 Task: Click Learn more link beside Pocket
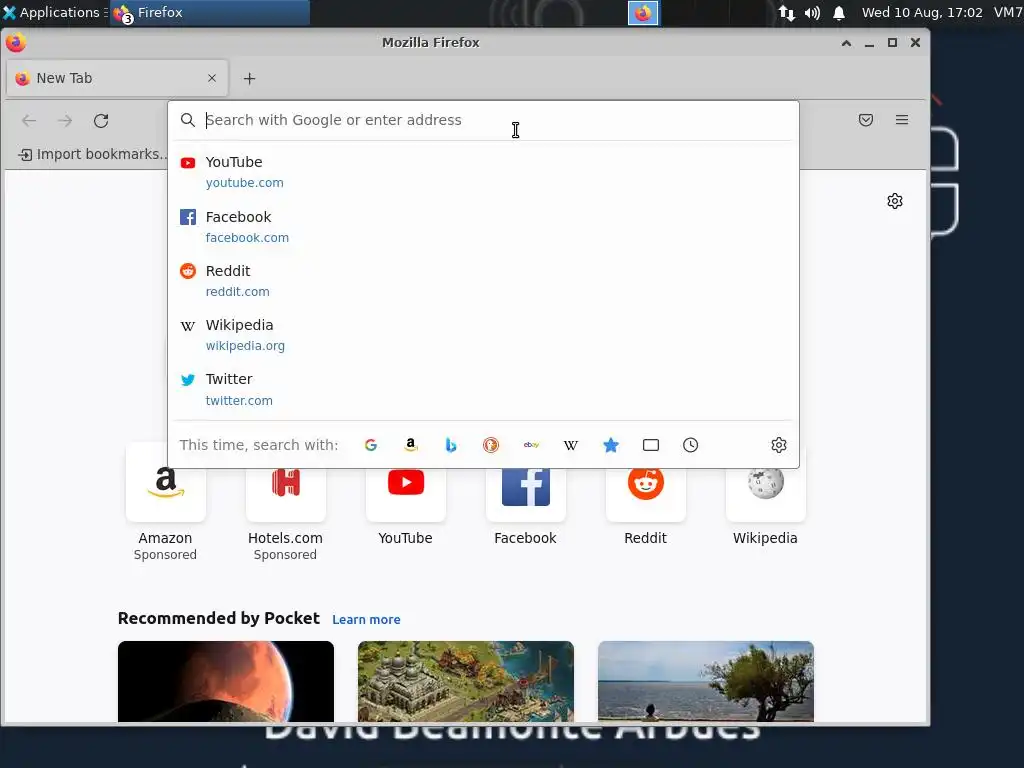pyautogui.click(x=366, y=620)
